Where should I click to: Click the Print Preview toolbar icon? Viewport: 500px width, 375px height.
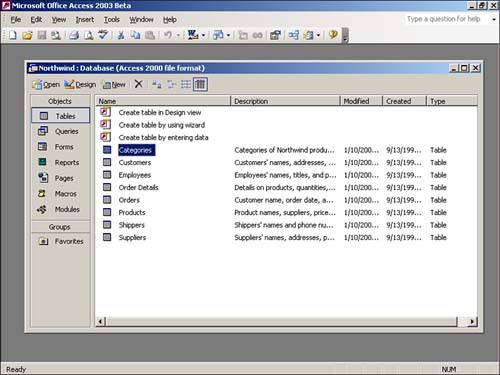click(x=88, y=35)
